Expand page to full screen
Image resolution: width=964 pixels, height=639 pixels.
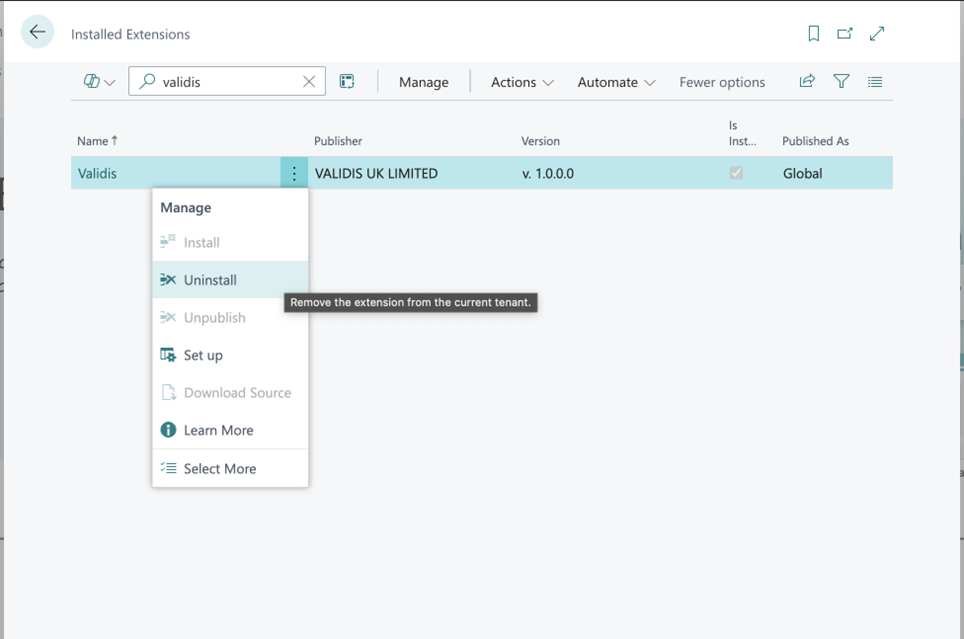coord(877,33)
